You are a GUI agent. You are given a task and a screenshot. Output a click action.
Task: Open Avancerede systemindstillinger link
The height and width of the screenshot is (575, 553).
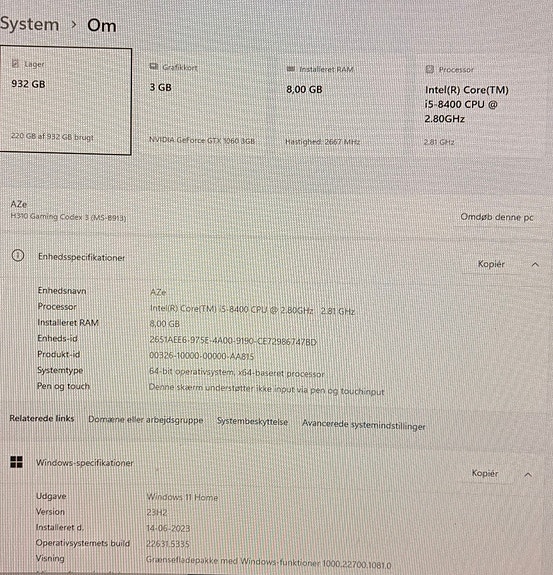click(x=363, y=425)
